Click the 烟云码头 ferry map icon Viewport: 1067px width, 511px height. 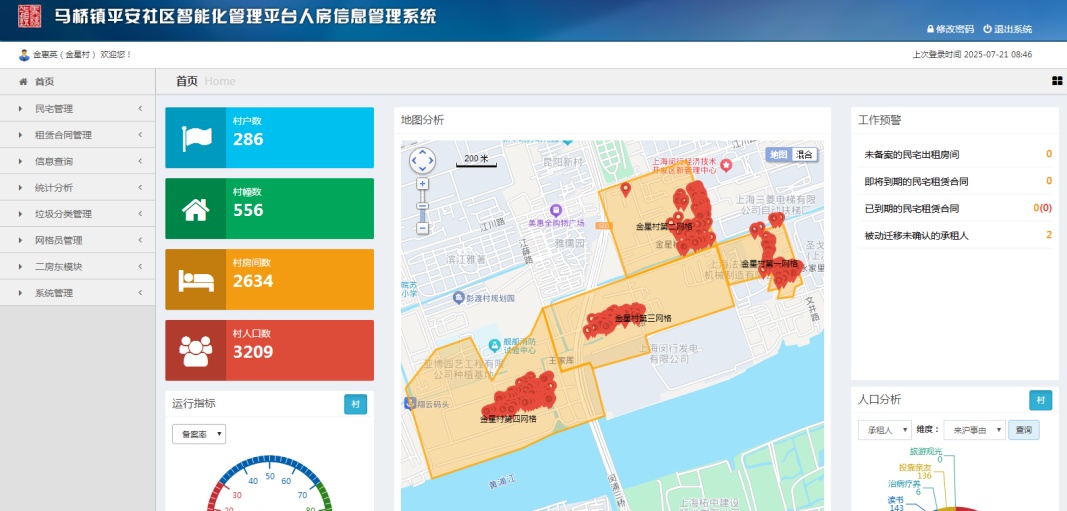[409, 403]
